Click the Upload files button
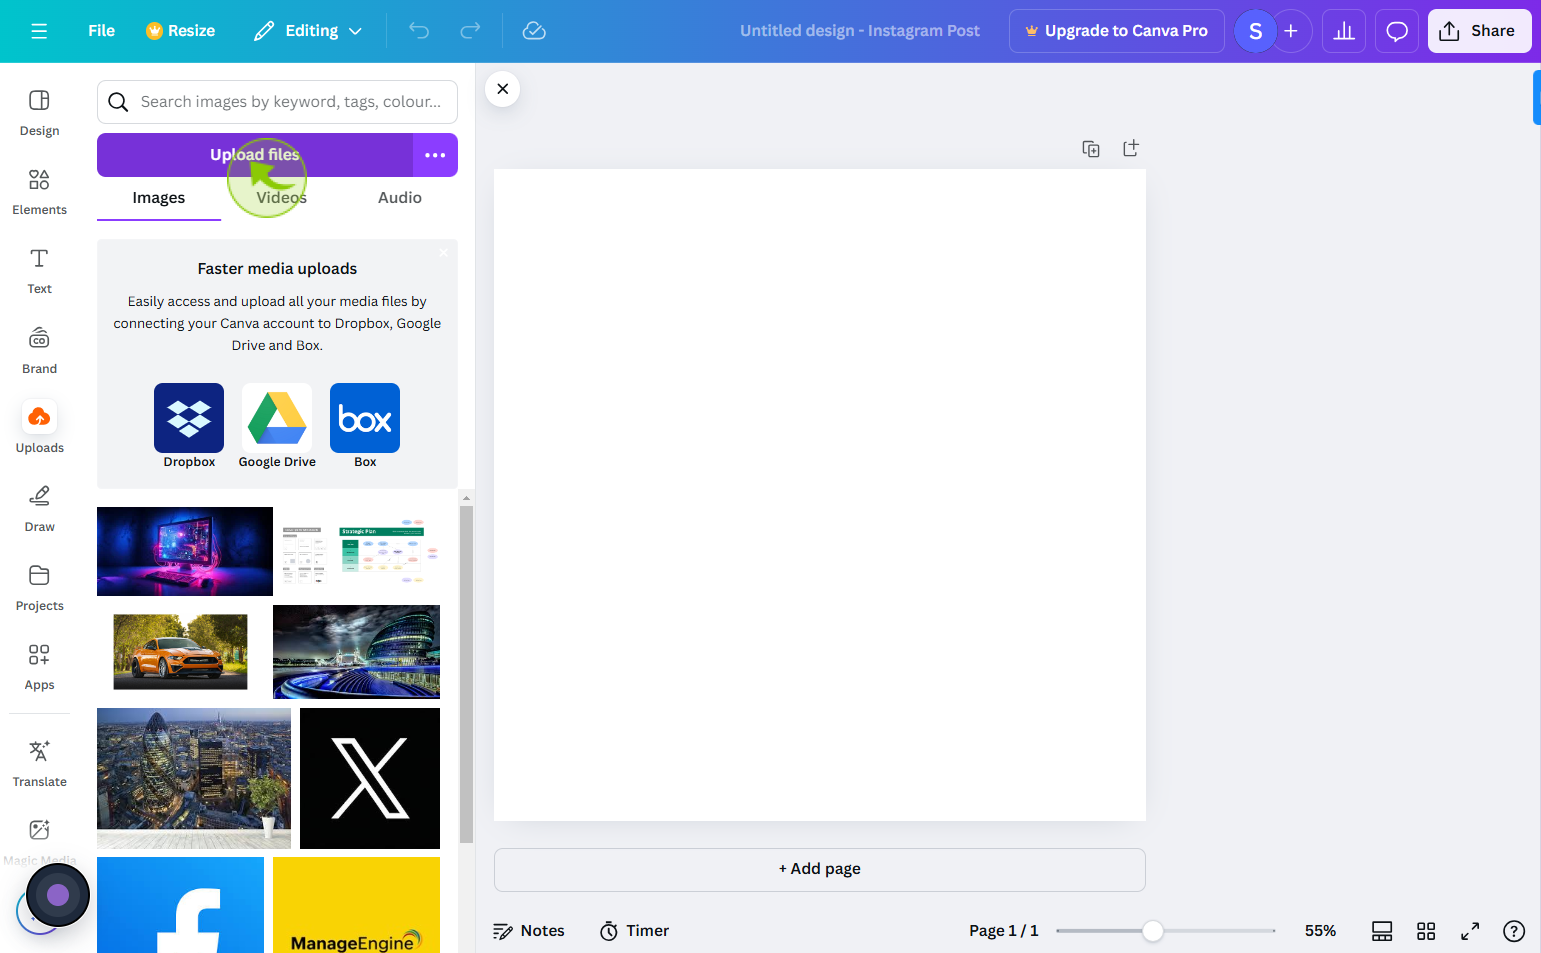Viewport: 1541px width, 953px height. point(255,155)
